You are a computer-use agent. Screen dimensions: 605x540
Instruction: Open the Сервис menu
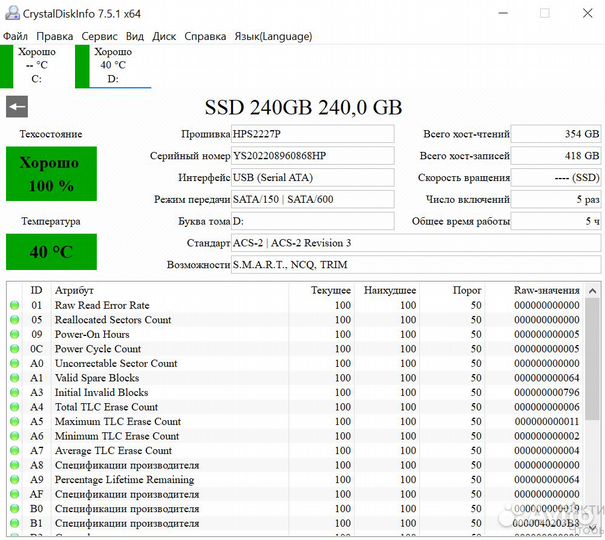click(99, 36)
